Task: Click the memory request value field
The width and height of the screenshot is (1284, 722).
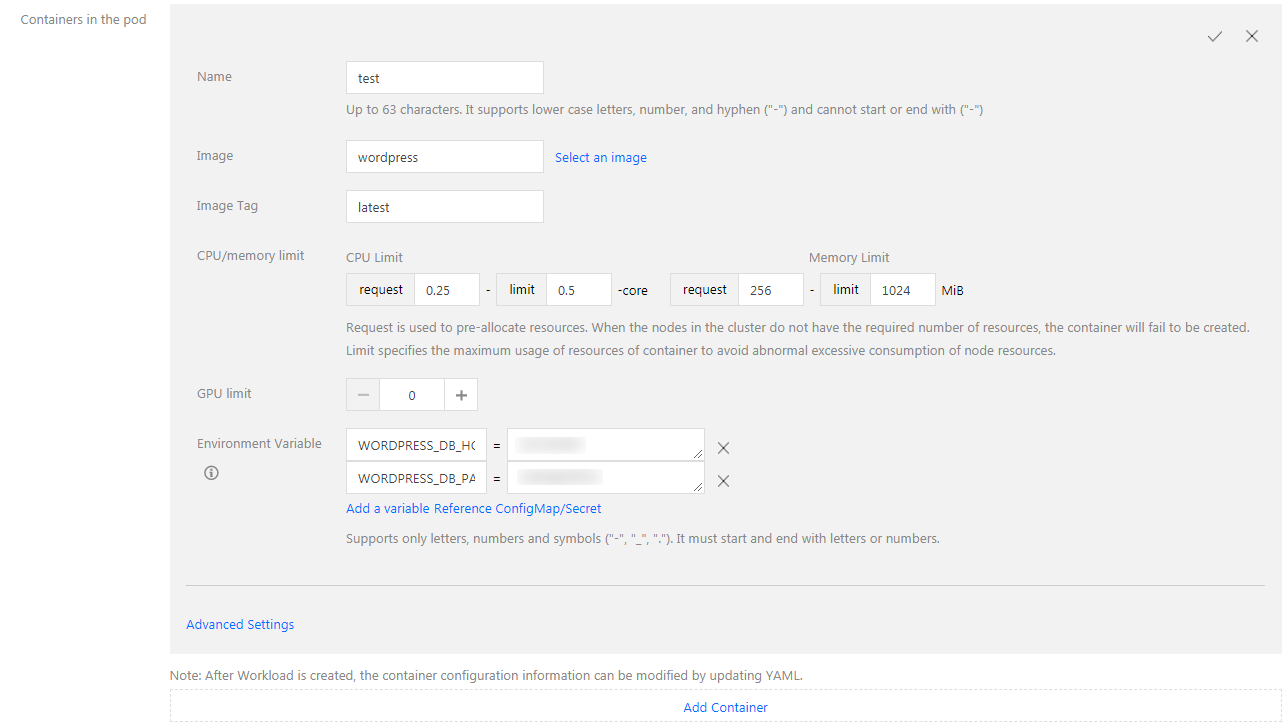Action: [x=770, y=290]
